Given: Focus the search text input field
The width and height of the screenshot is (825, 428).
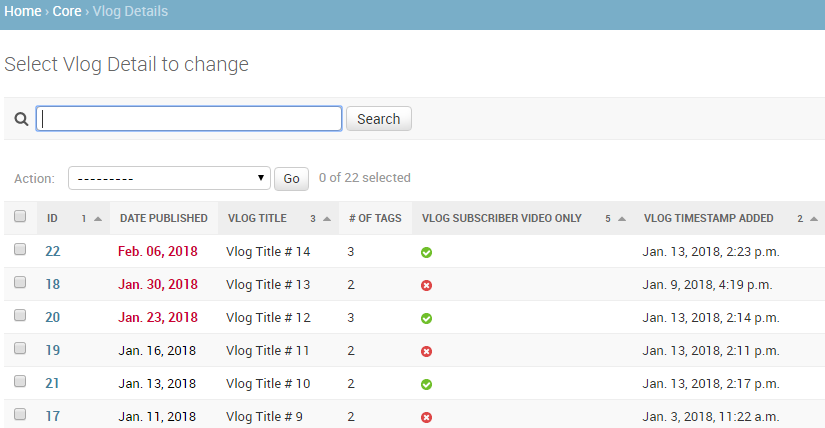Looking at the screenshot, I should point(189,119).
